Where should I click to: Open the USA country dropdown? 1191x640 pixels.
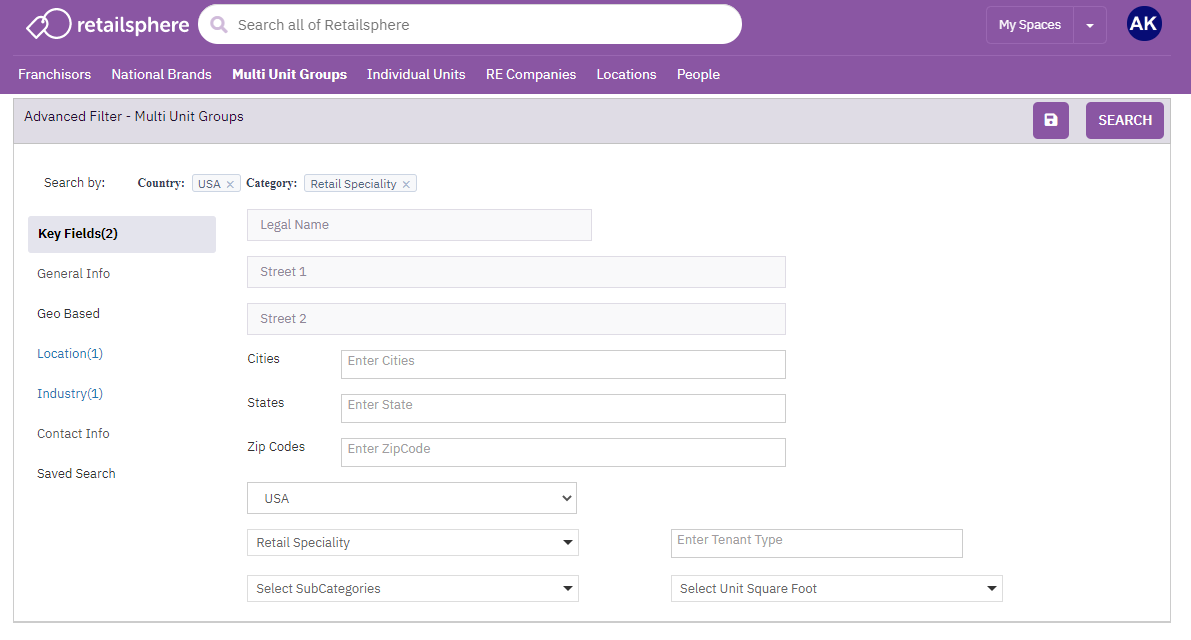(412, 498)
